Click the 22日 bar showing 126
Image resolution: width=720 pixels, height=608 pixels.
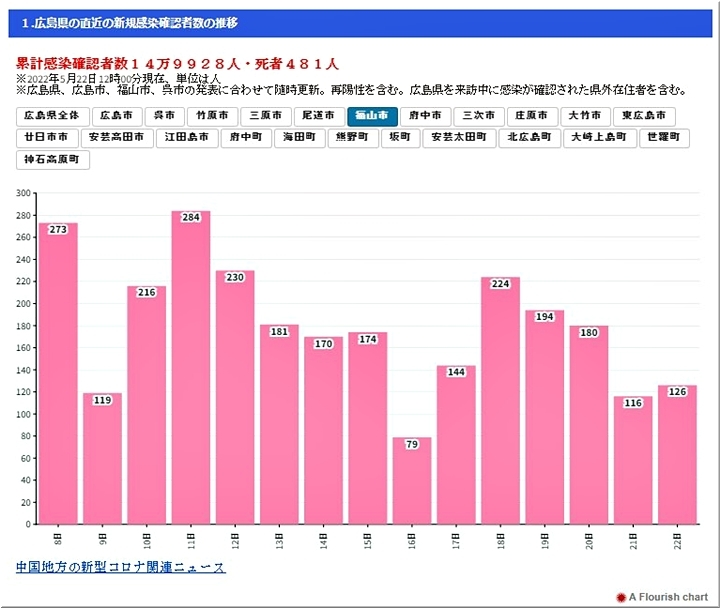click(677, 455)
